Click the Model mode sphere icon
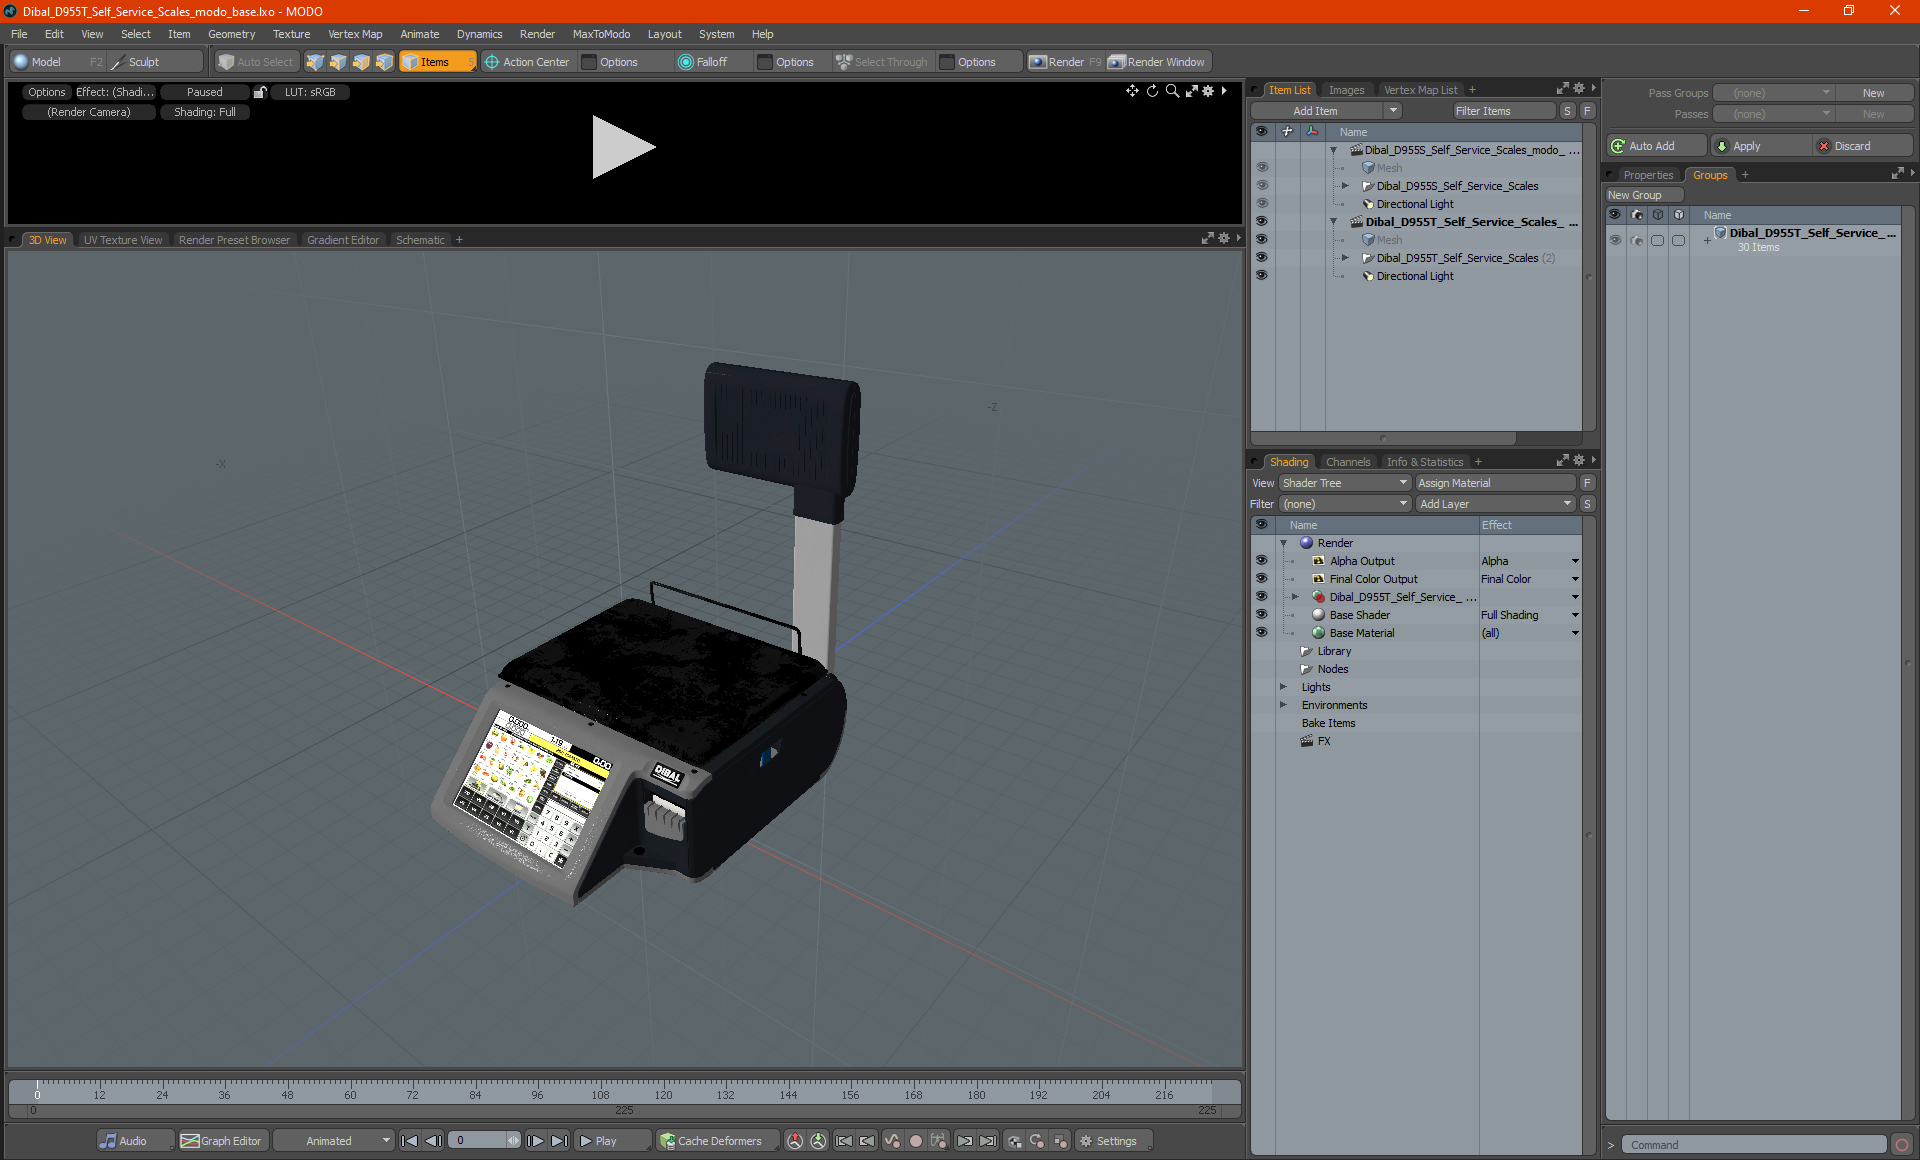Image resolution: width=1920 pixels, height=1160 pixels. [20, 62]
